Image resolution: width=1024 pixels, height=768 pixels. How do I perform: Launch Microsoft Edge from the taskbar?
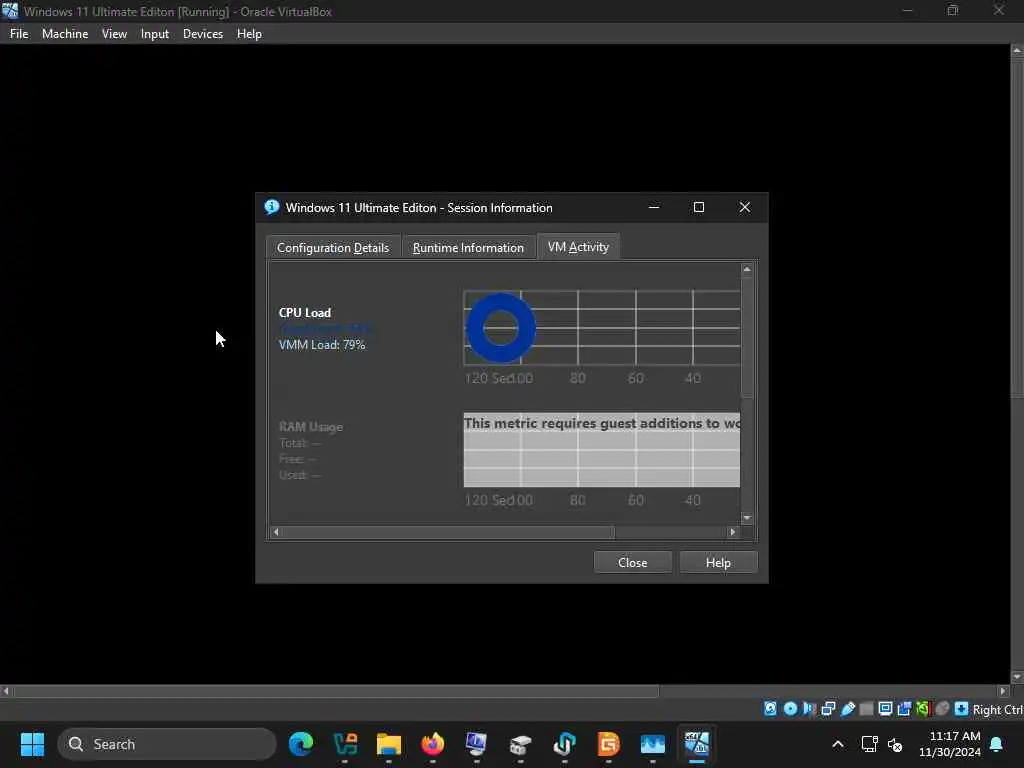tap(300, 744)
